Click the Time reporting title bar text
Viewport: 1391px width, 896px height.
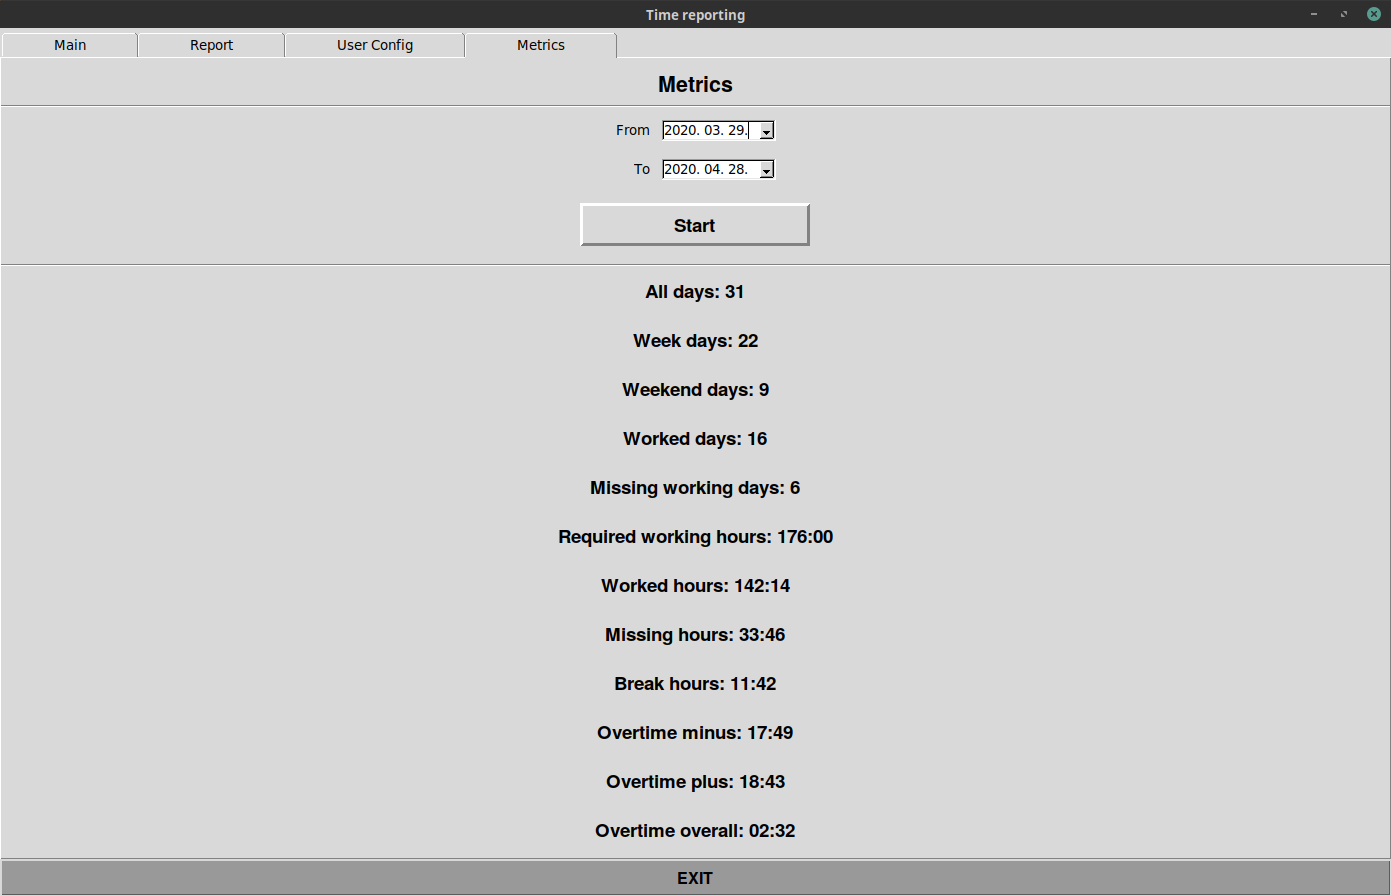click(695, 15)
